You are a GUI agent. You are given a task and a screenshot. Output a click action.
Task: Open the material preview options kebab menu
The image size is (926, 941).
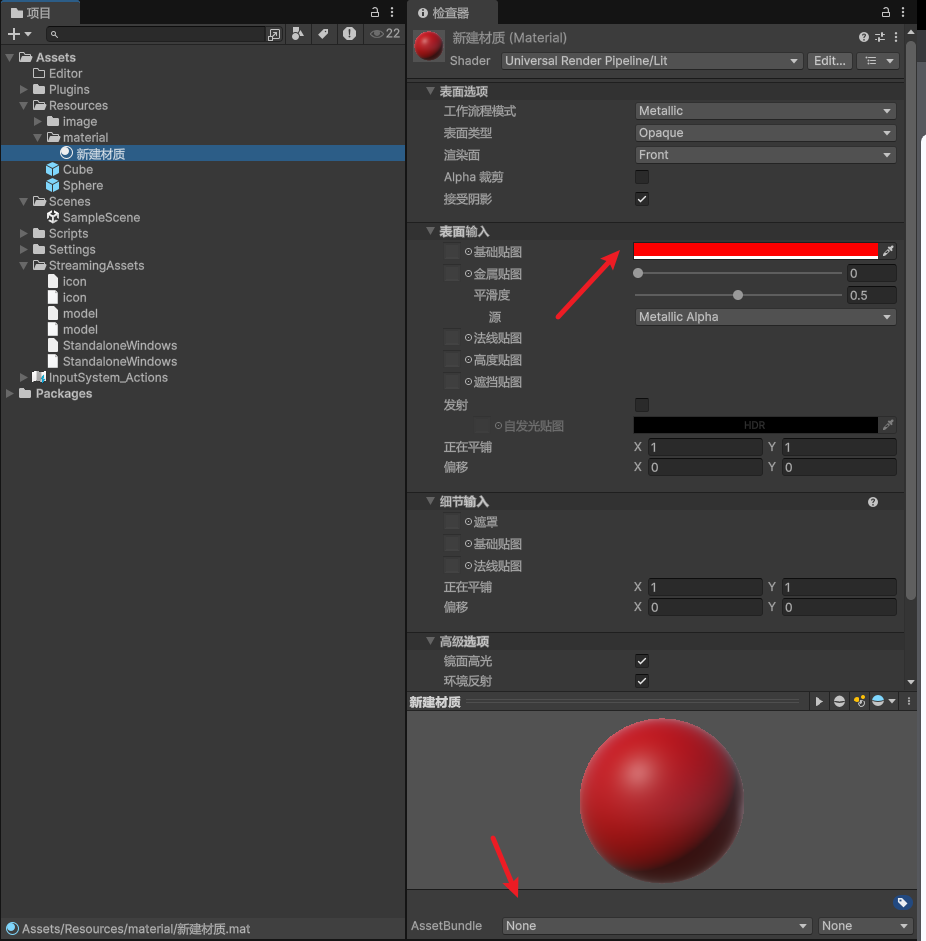[x=908, y=701]
